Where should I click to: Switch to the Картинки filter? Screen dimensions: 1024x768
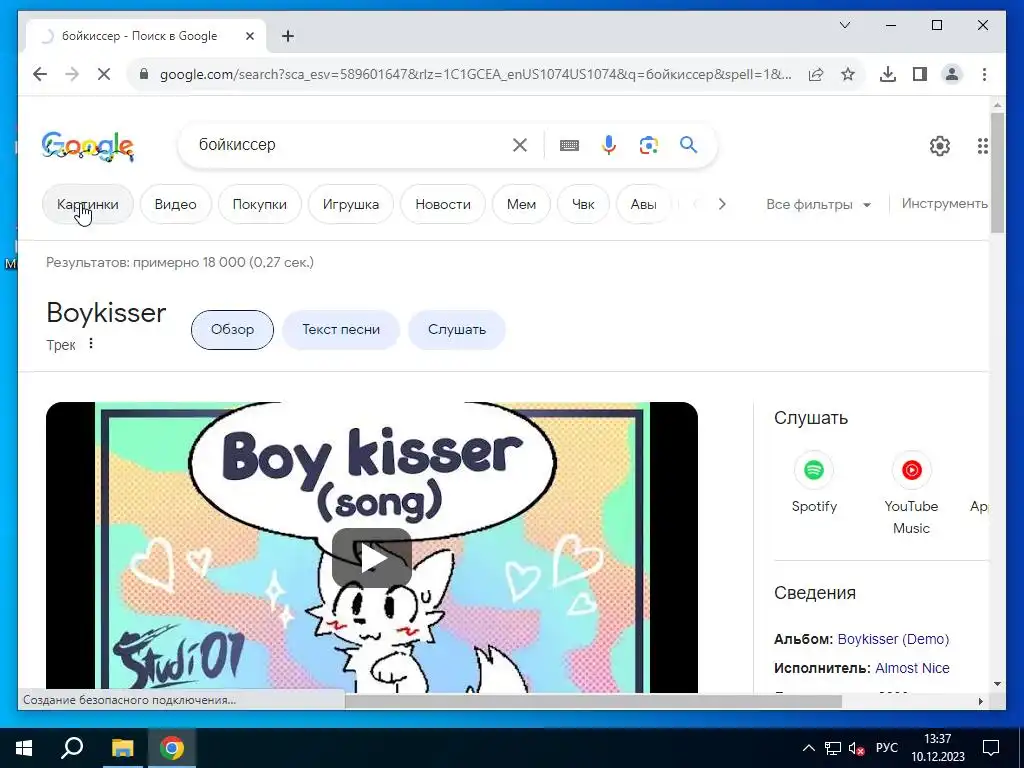(x=88, y=204)
